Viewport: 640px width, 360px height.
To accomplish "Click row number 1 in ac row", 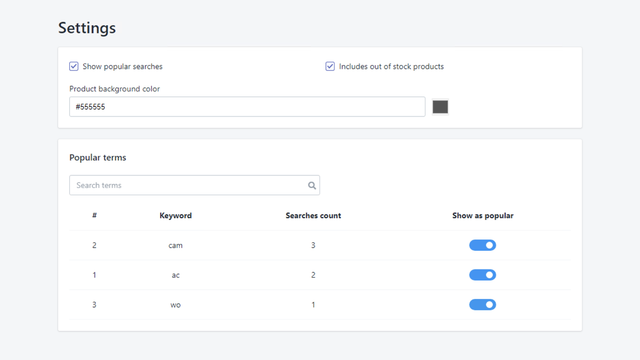I will (x=94, y=275).
